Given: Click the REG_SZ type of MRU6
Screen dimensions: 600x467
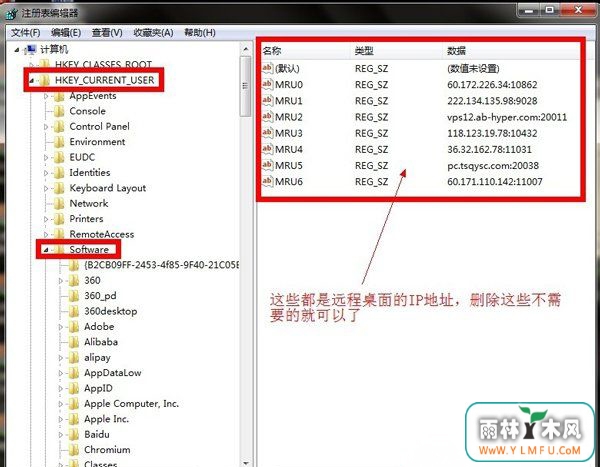Looking at the screenshot, I should pos(372,182).
